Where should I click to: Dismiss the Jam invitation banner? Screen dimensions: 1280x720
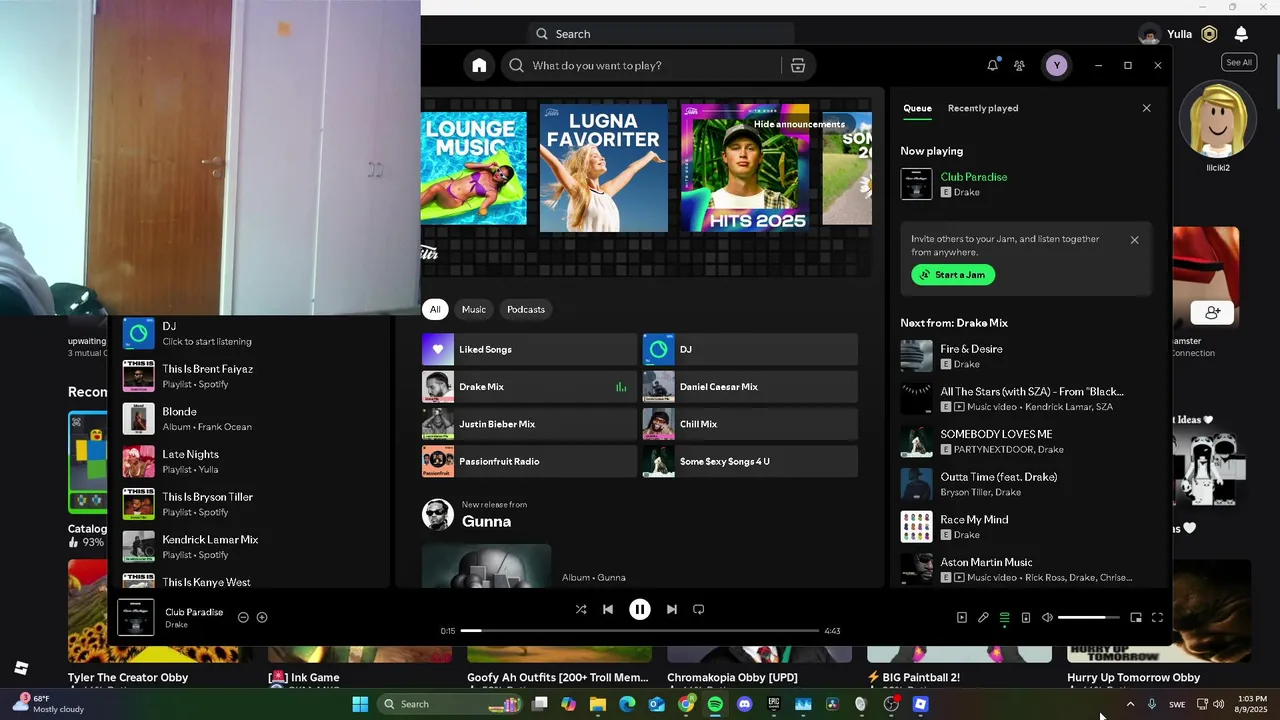(1134, 240)
